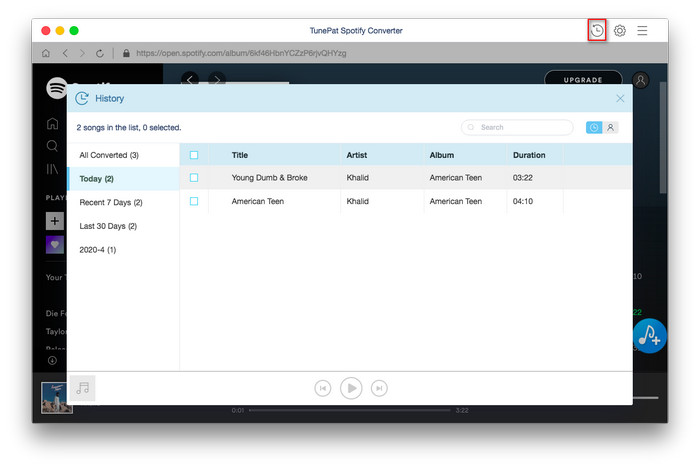
Task: Select the Young Dumb & Broke title
Action: pos(269,178)
